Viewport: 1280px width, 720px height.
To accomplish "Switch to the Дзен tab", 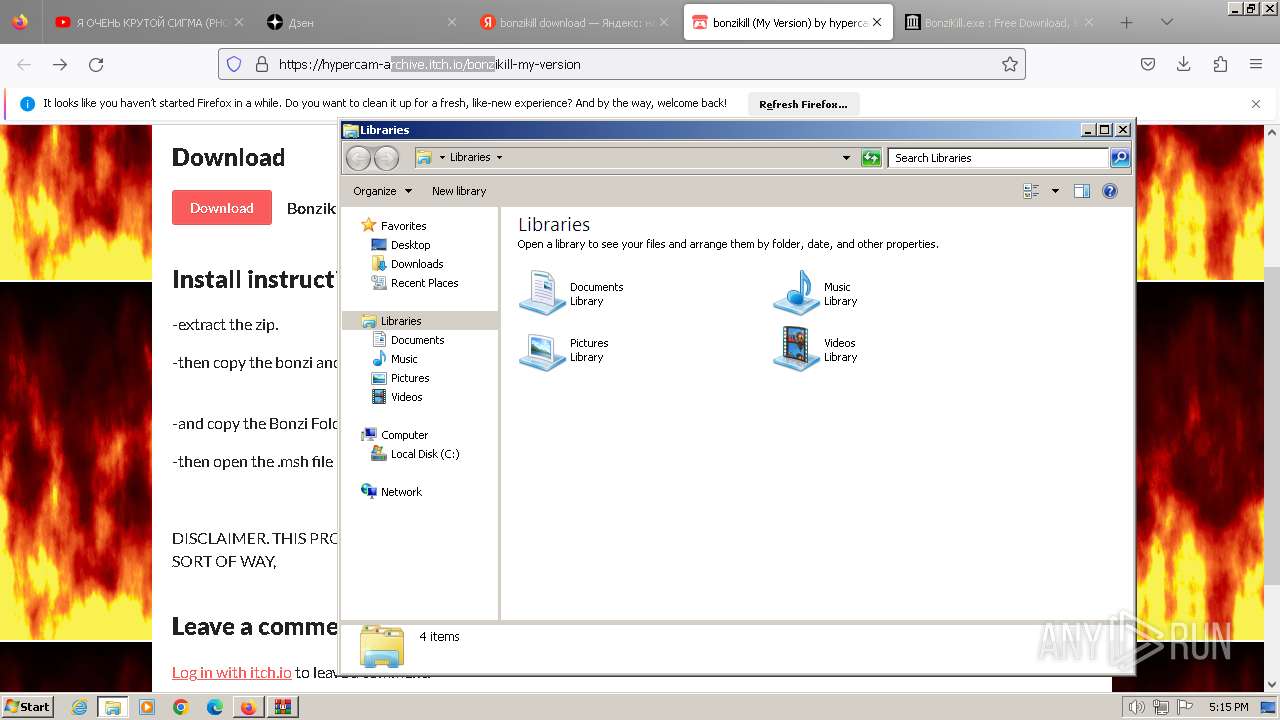I will point(360,22).
